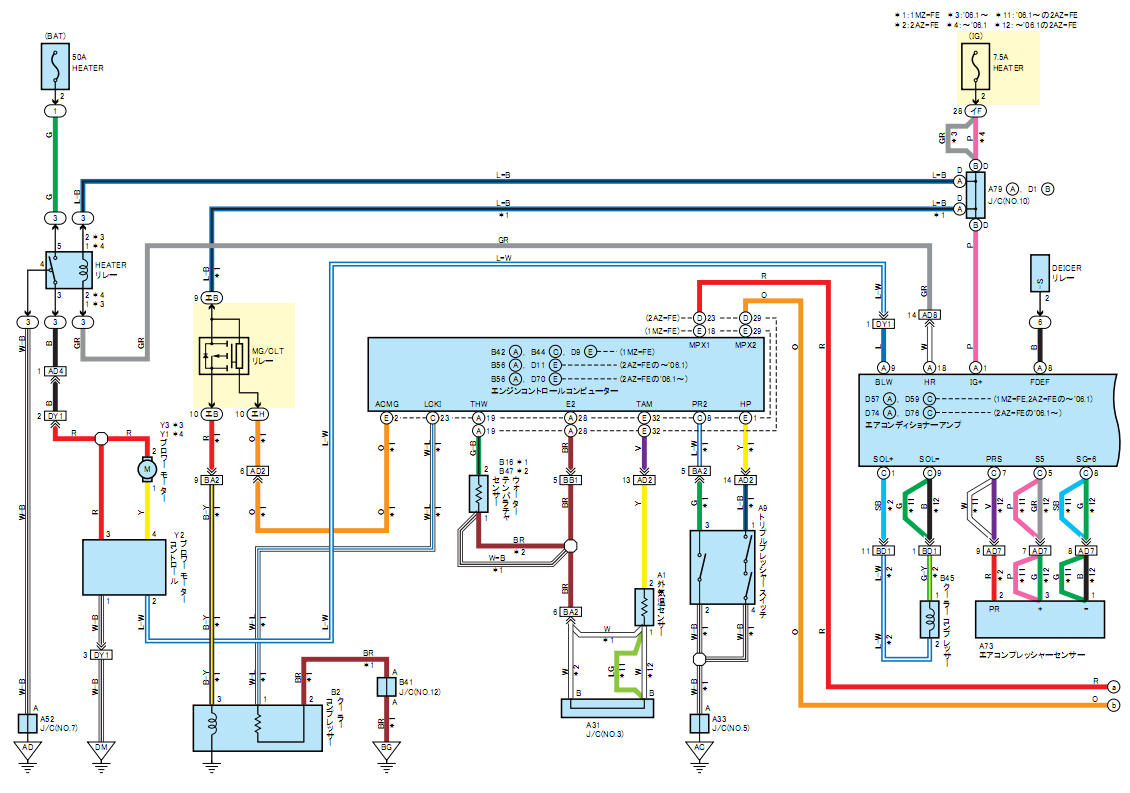Click the PR terminal of the A73 sensor
This screenshot has width=1130, height=793.
tap(994, 609)
